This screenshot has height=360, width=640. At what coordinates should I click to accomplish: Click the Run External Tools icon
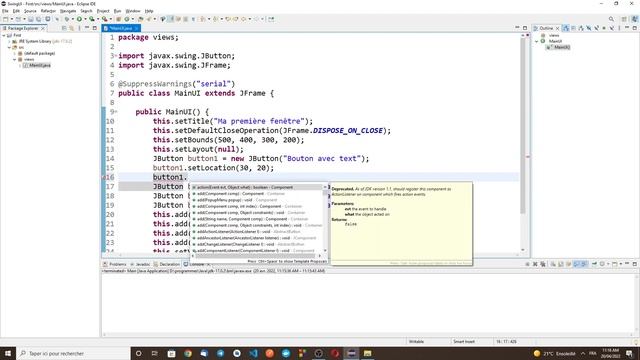(x=104, y=19)
